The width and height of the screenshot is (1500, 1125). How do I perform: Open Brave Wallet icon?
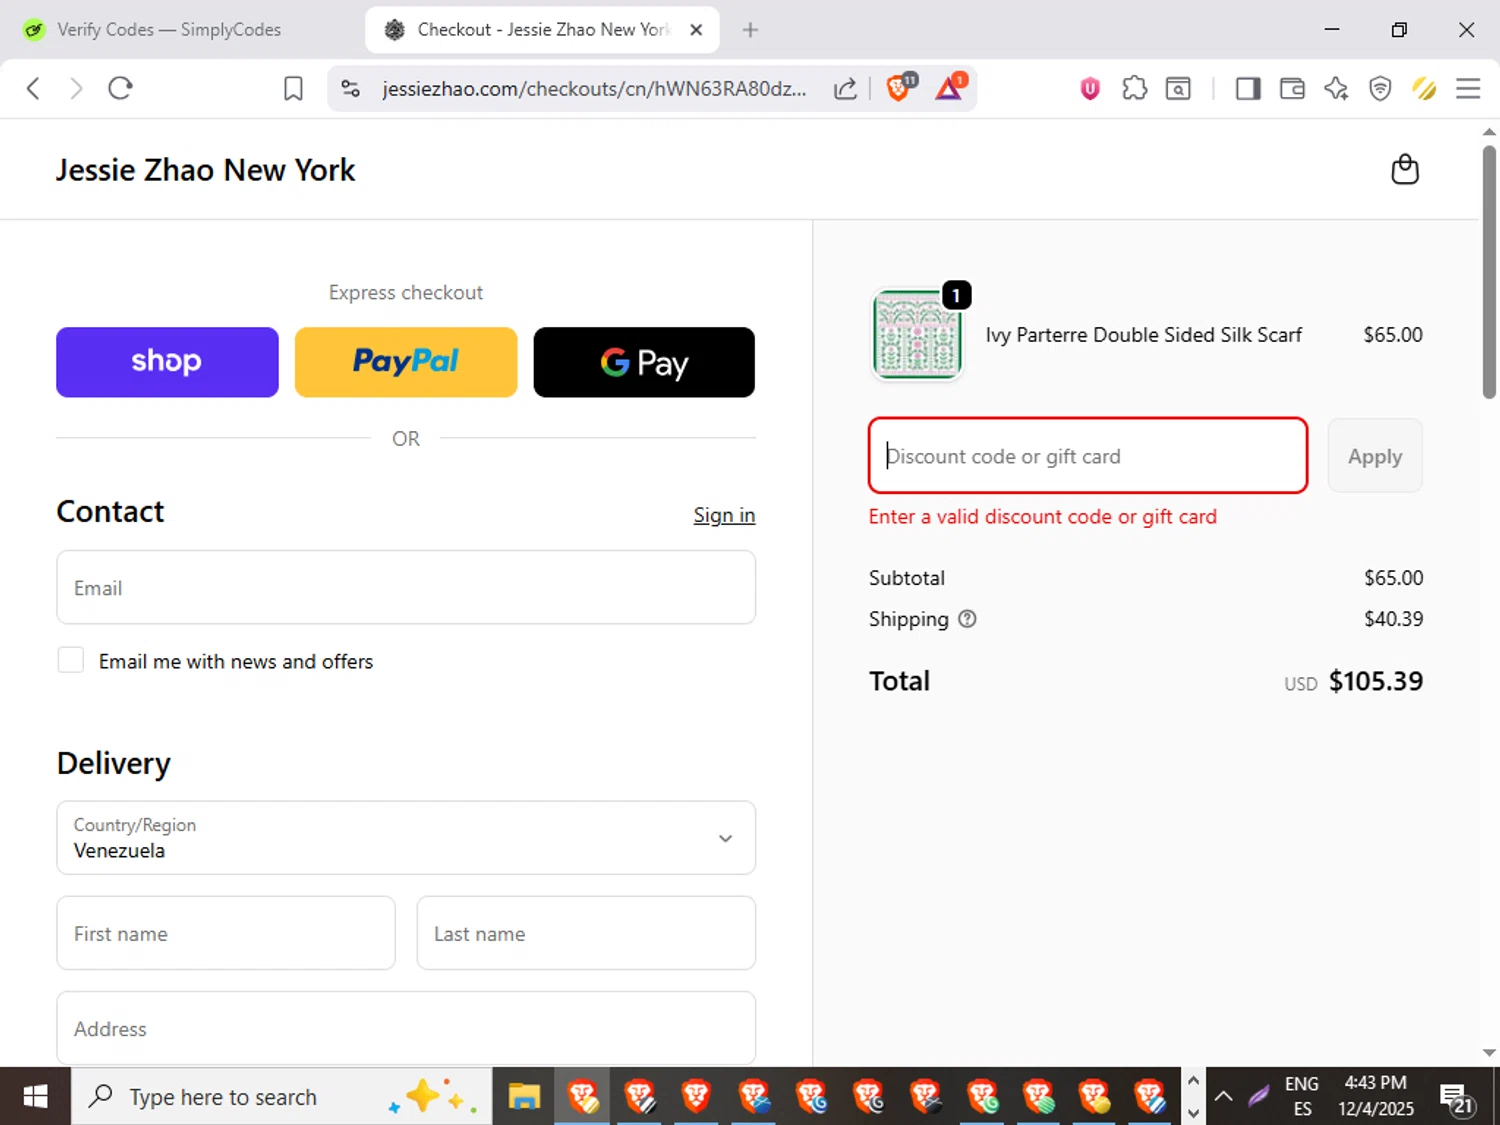1292,89
